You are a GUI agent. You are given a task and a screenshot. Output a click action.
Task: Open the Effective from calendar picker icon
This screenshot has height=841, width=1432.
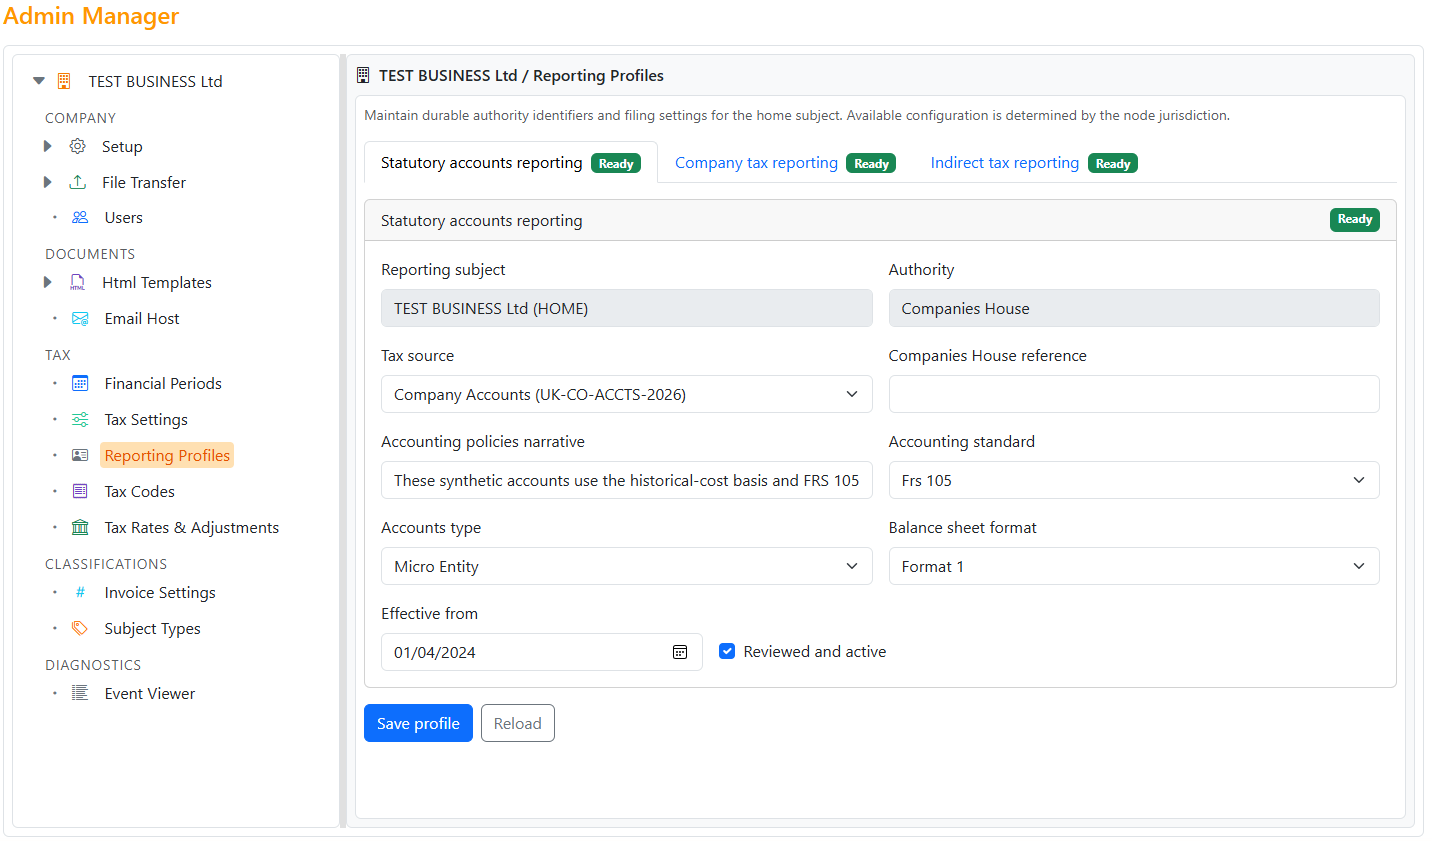coord(680,652)
